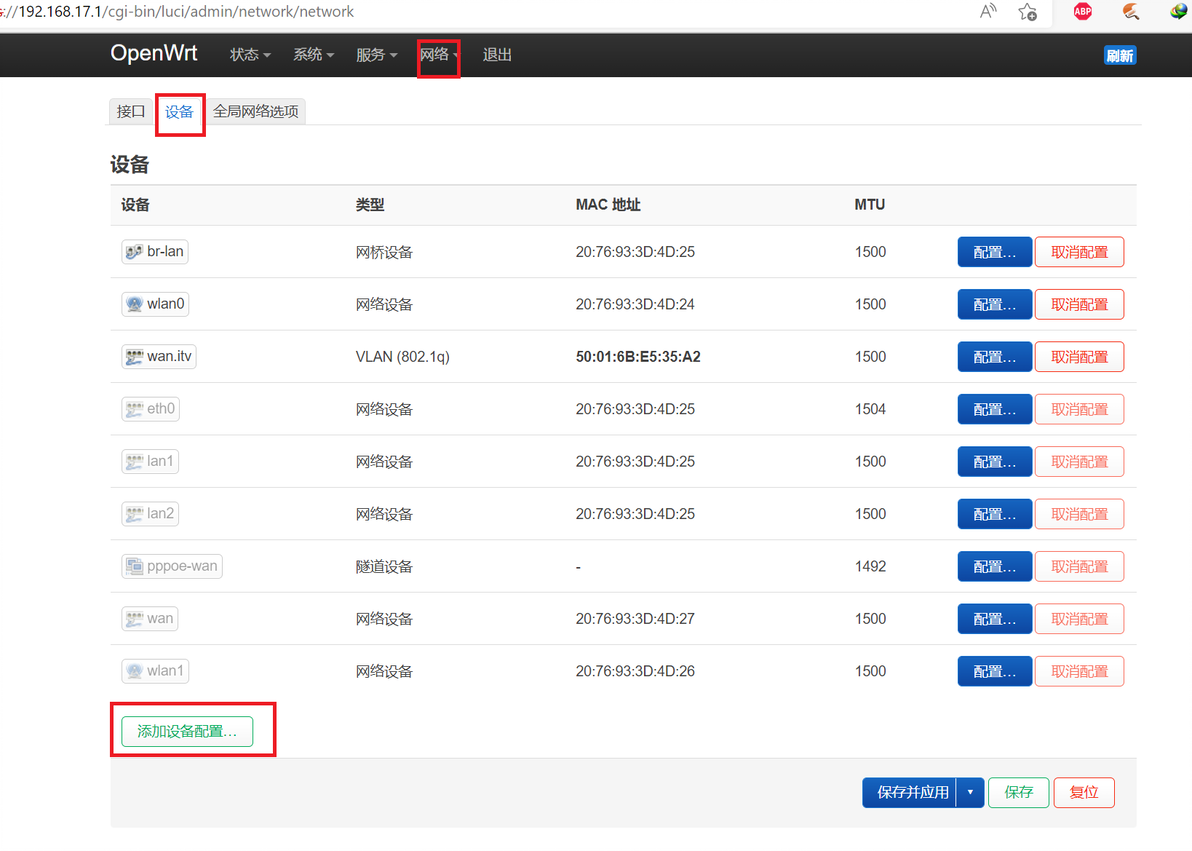Configure the wan.itv device
Viewport: 1192px width, 851px height.
[994, 357]
